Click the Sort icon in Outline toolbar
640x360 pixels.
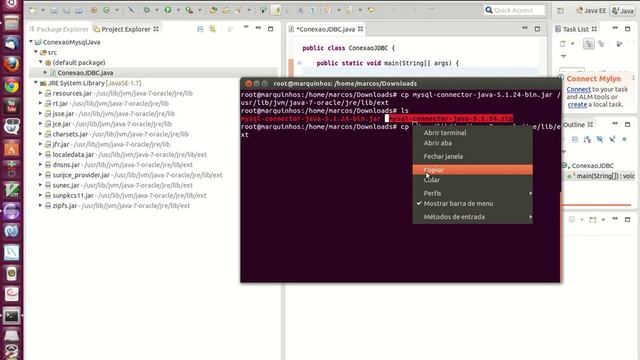click(587, 140)
